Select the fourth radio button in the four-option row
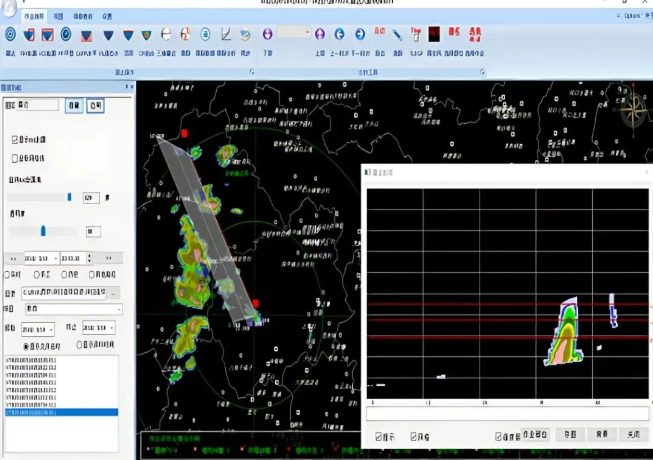This screenshot has width=653, height=460. click(x=92, y=275)
